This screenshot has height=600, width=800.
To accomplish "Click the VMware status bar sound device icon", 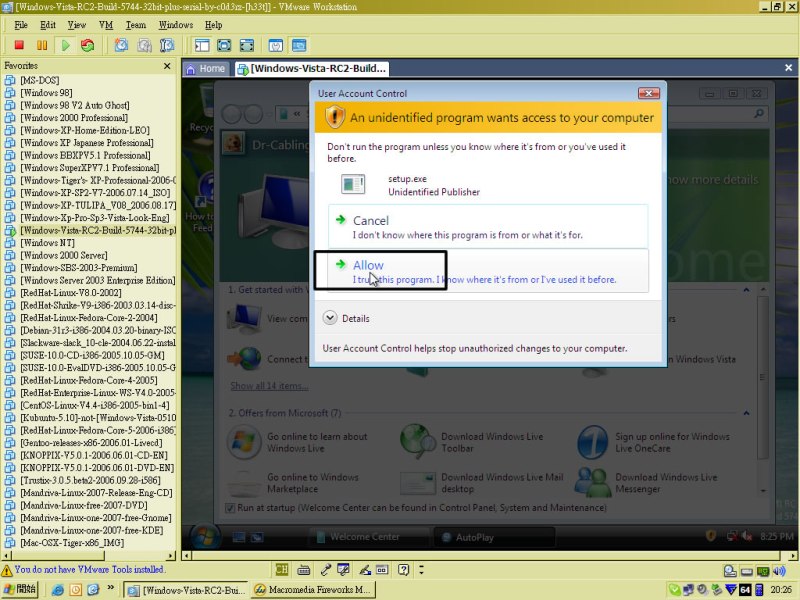I will pos(779,571).
